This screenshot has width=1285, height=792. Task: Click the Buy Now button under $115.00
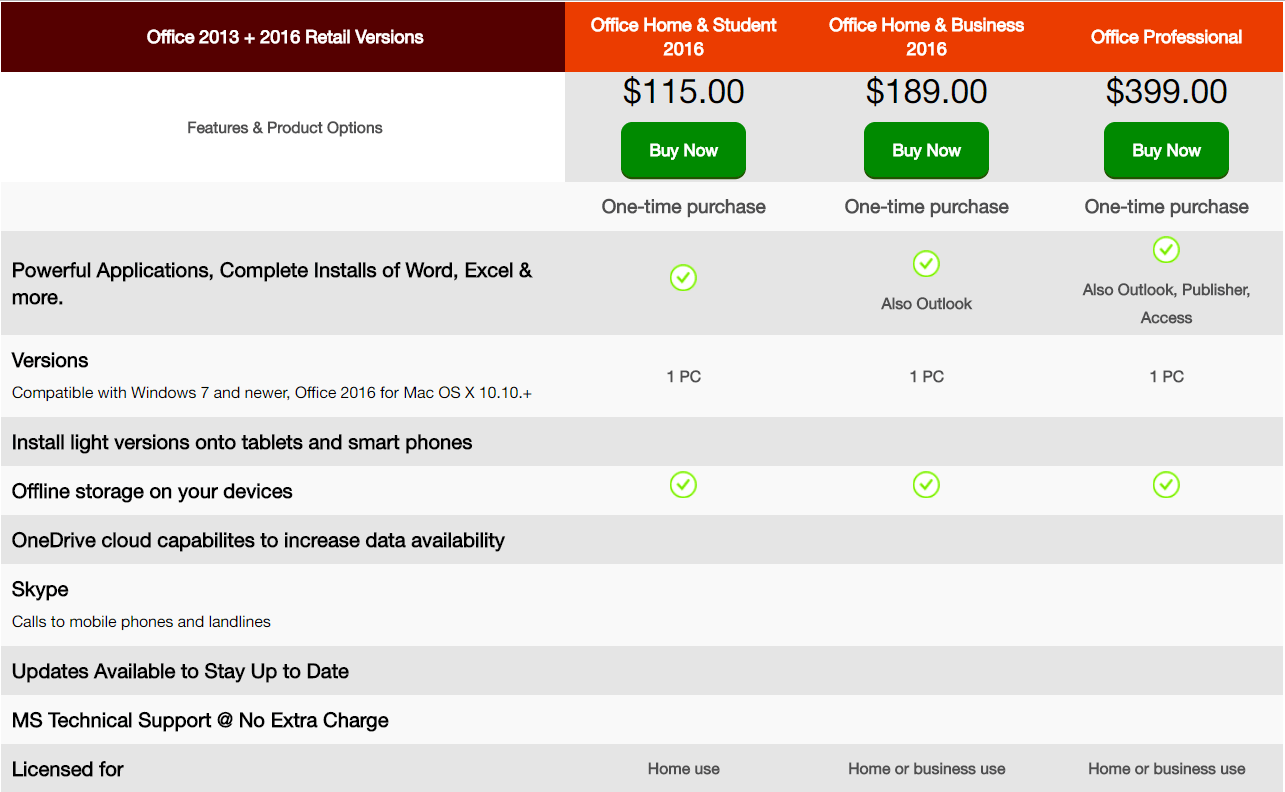(683, 150)
